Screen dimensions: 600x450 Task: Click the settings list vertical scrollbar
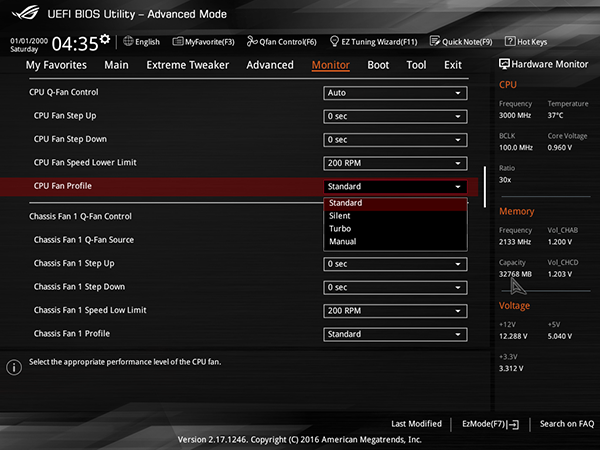(x=485, y=187)
